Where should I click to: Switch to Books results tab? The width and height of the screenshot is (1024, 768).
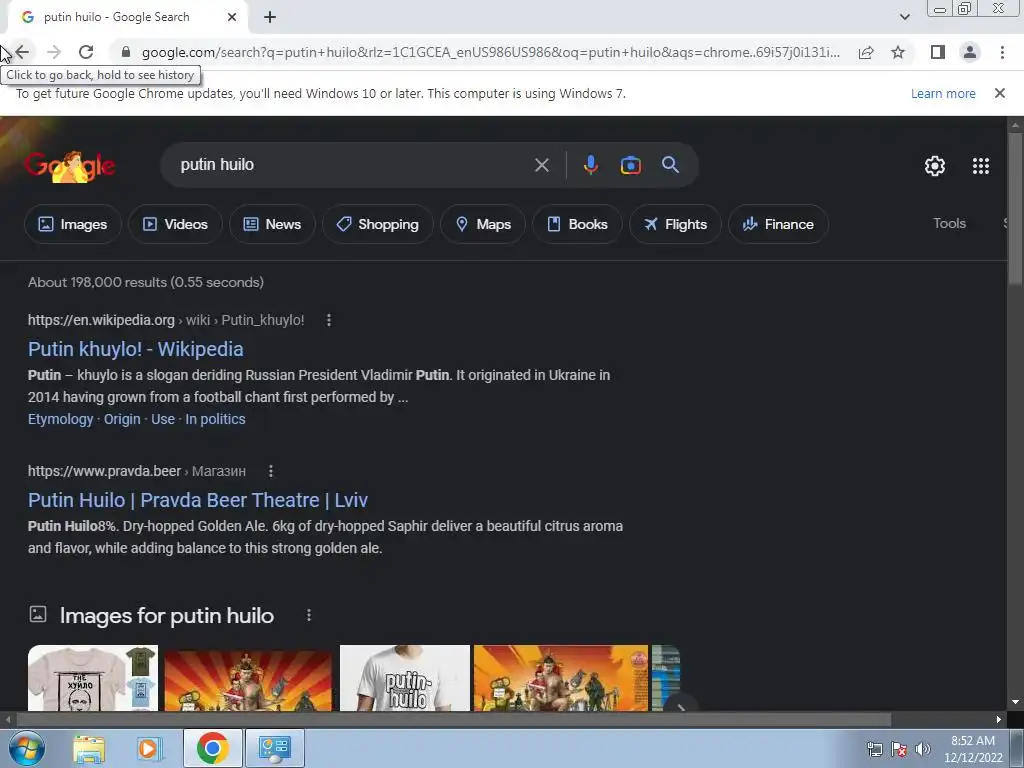pos(577,224)
